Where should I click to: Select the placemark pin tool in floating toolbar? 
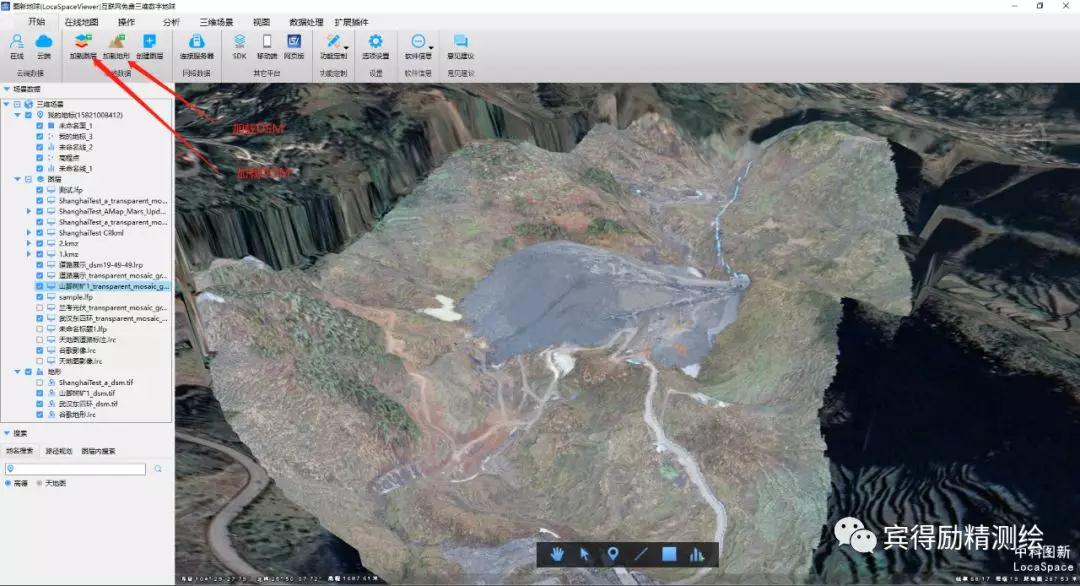point(613,554)
